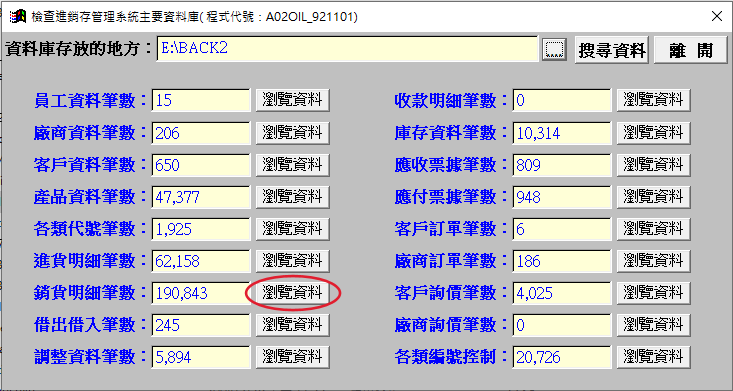Click the 銷貨明細筆數 field showing 190,843
Screen dimensions: 733x391
201,293
